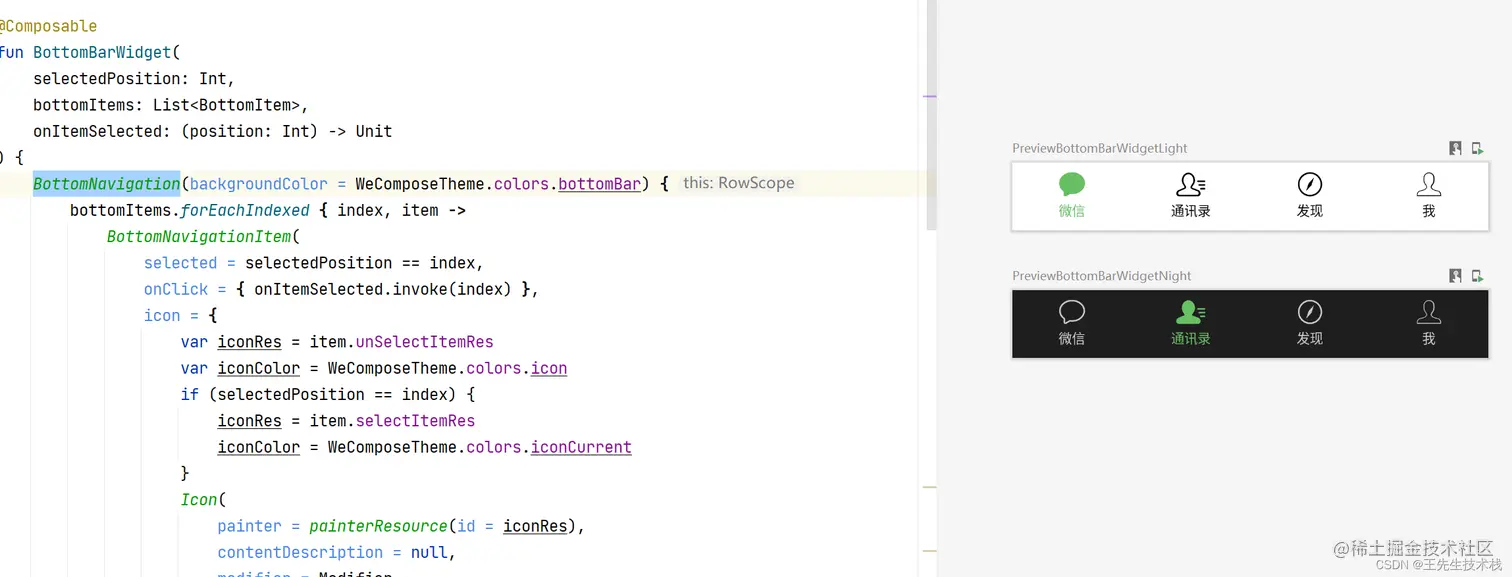The image size is (1512, 577).
Task: Click the BottomNavigationItem call
Action: [x=199, y=237]
